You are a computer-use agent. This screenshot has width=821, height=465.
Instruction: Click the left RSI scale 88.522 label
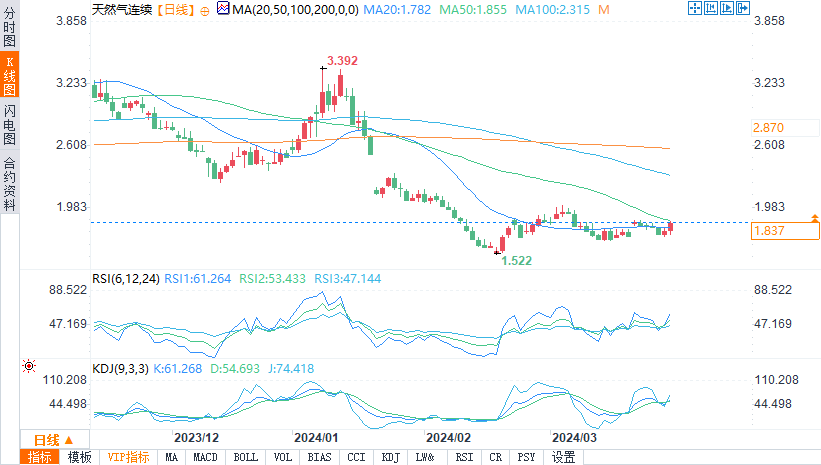(x=68, y=290)
